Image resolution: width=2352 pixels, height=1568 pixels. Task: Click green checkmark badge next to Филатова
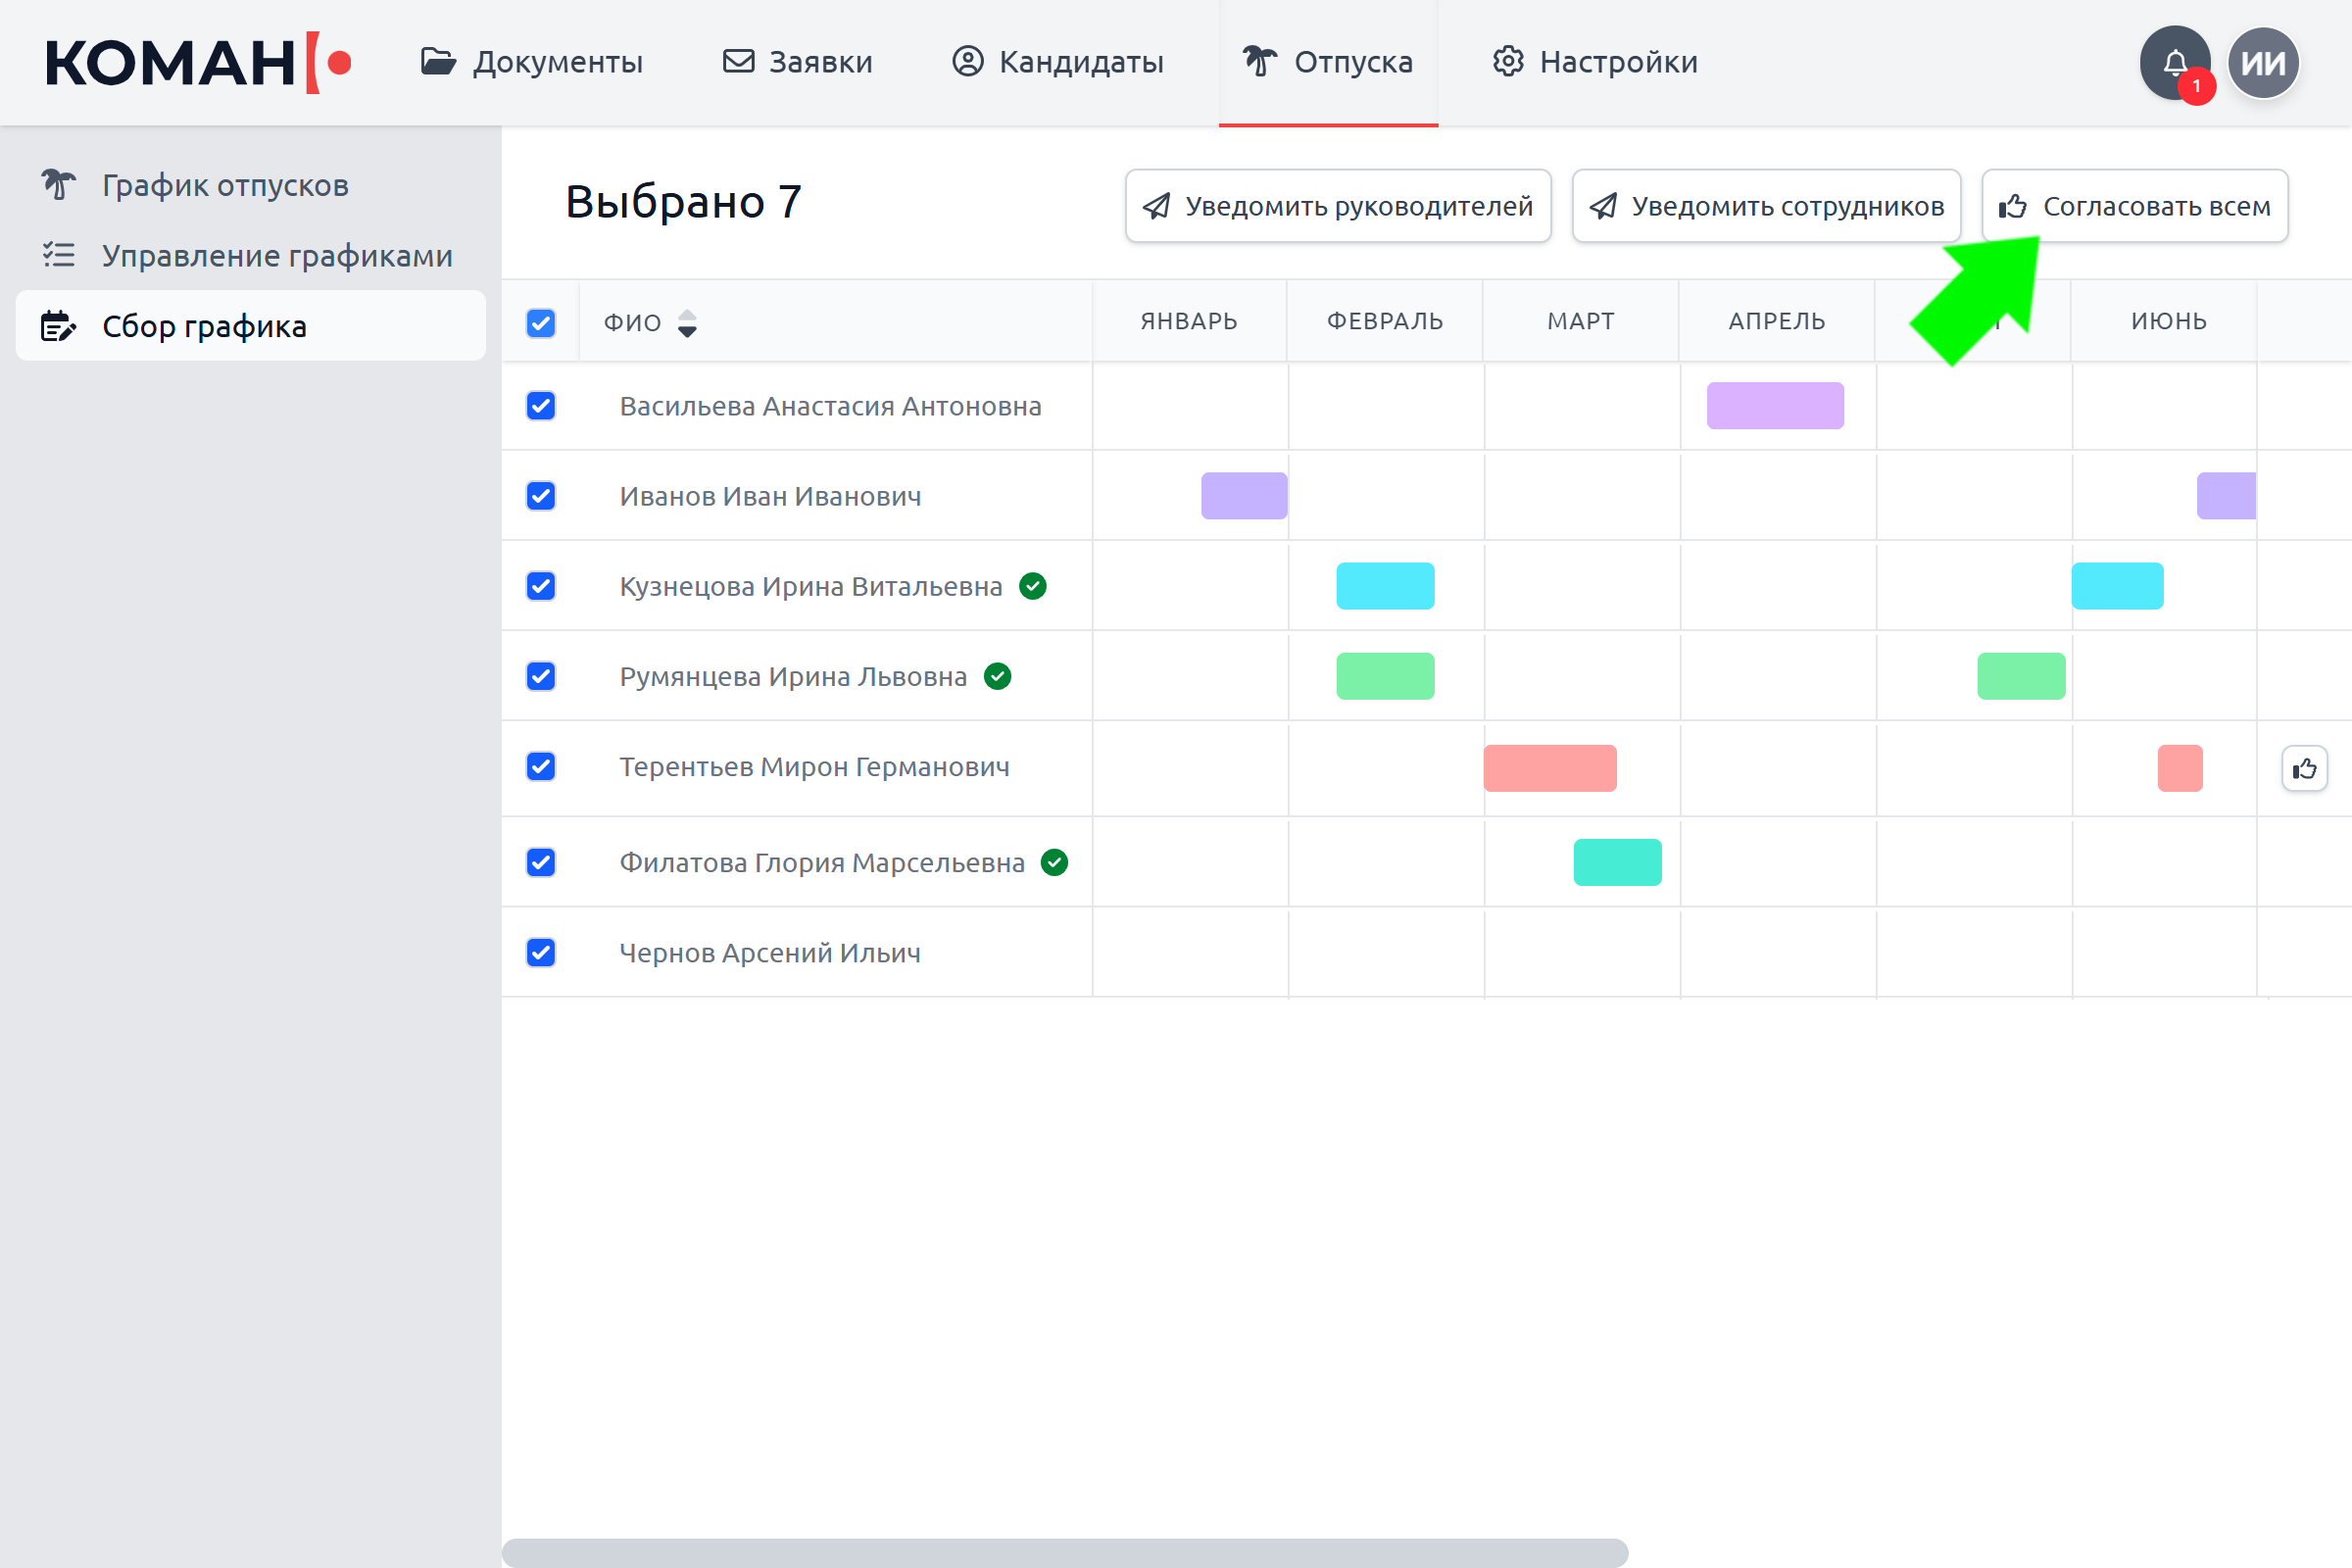click(1054, 862)
